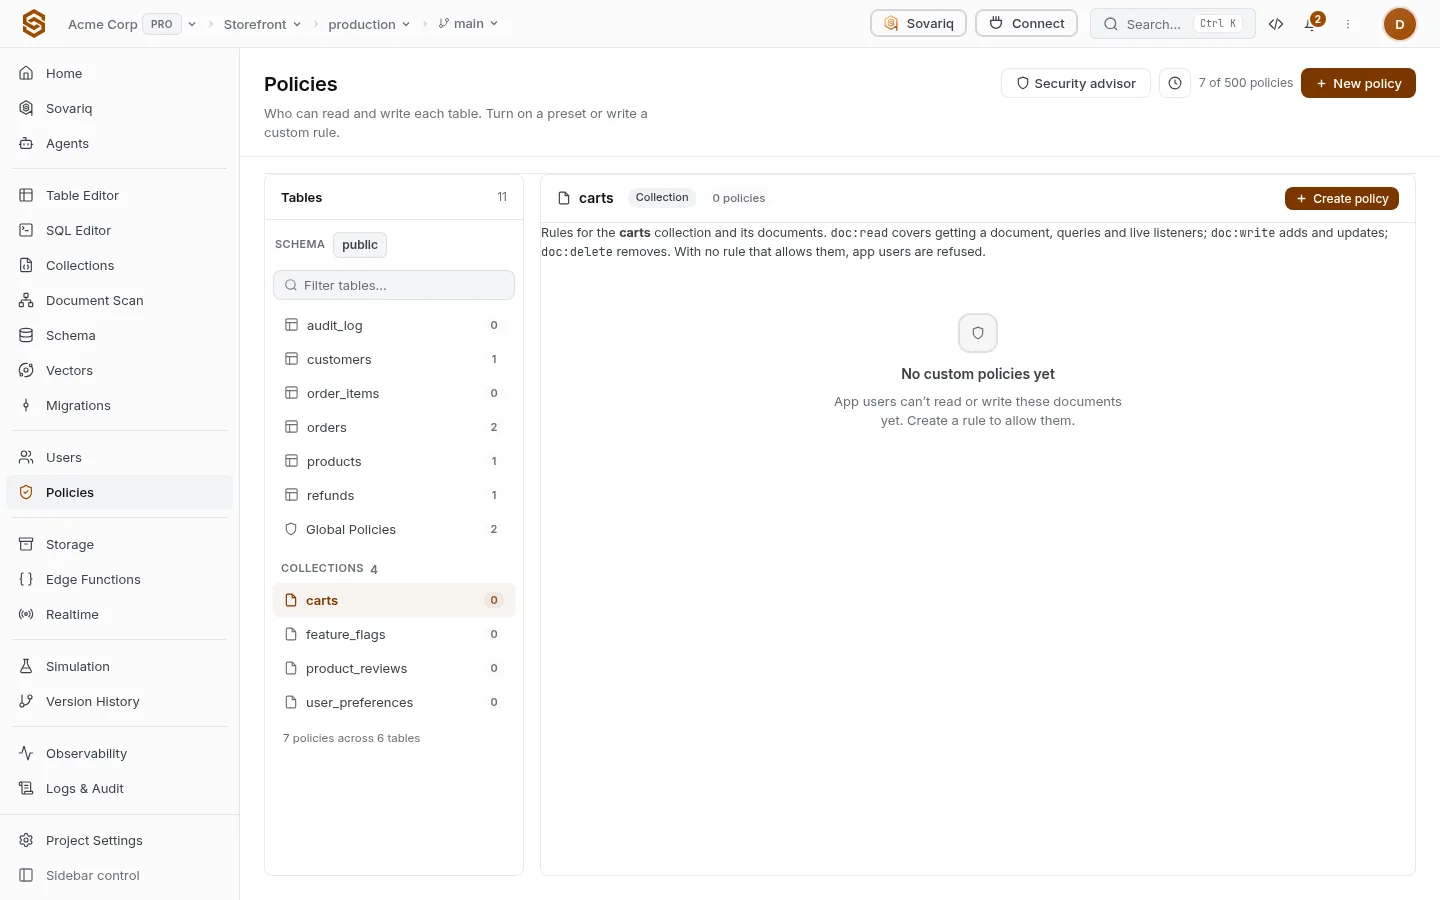
Task: Select the feature_flags collection
Action: point(394,634)
